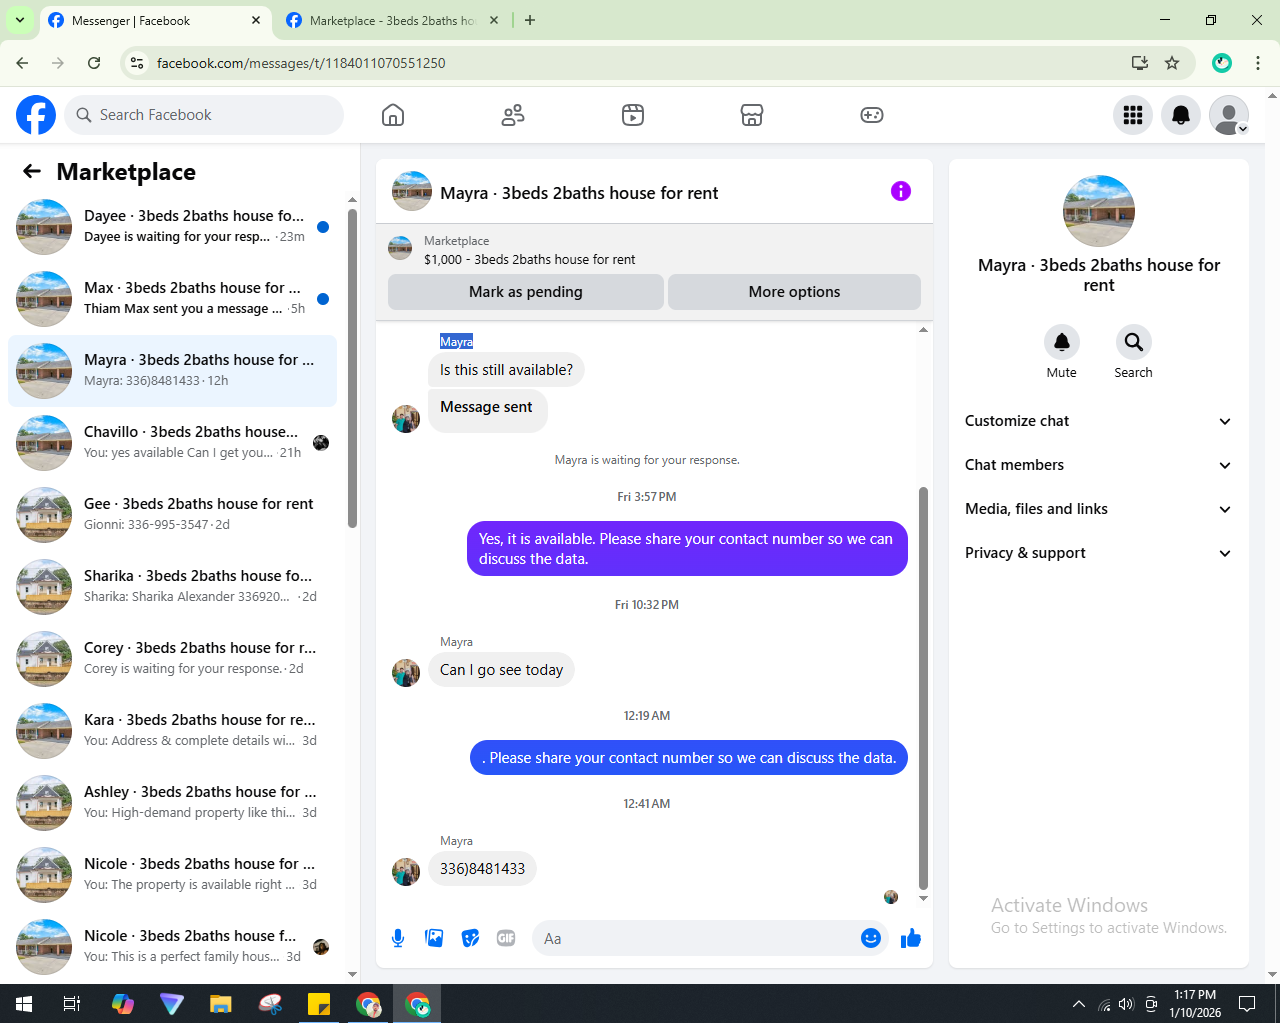The image size is (1280, 1023).
Task: Open the volume icon in system tray
Action: pyautogui.click(x=1127, y=1004)
